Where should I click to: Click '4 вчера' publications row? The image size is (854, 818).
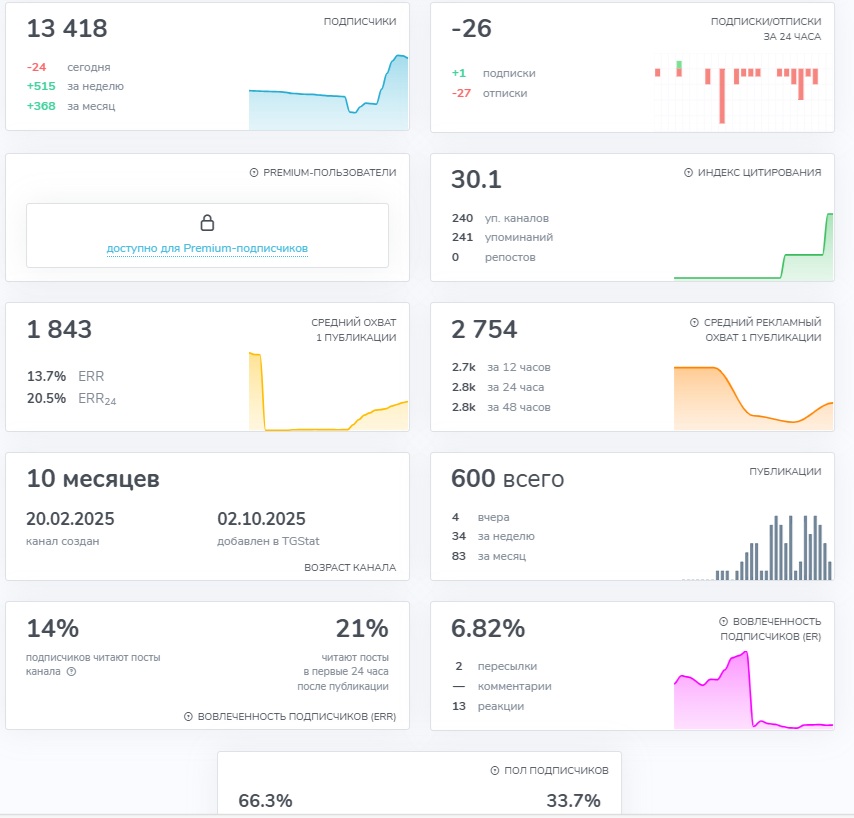[x=480, y=517]
